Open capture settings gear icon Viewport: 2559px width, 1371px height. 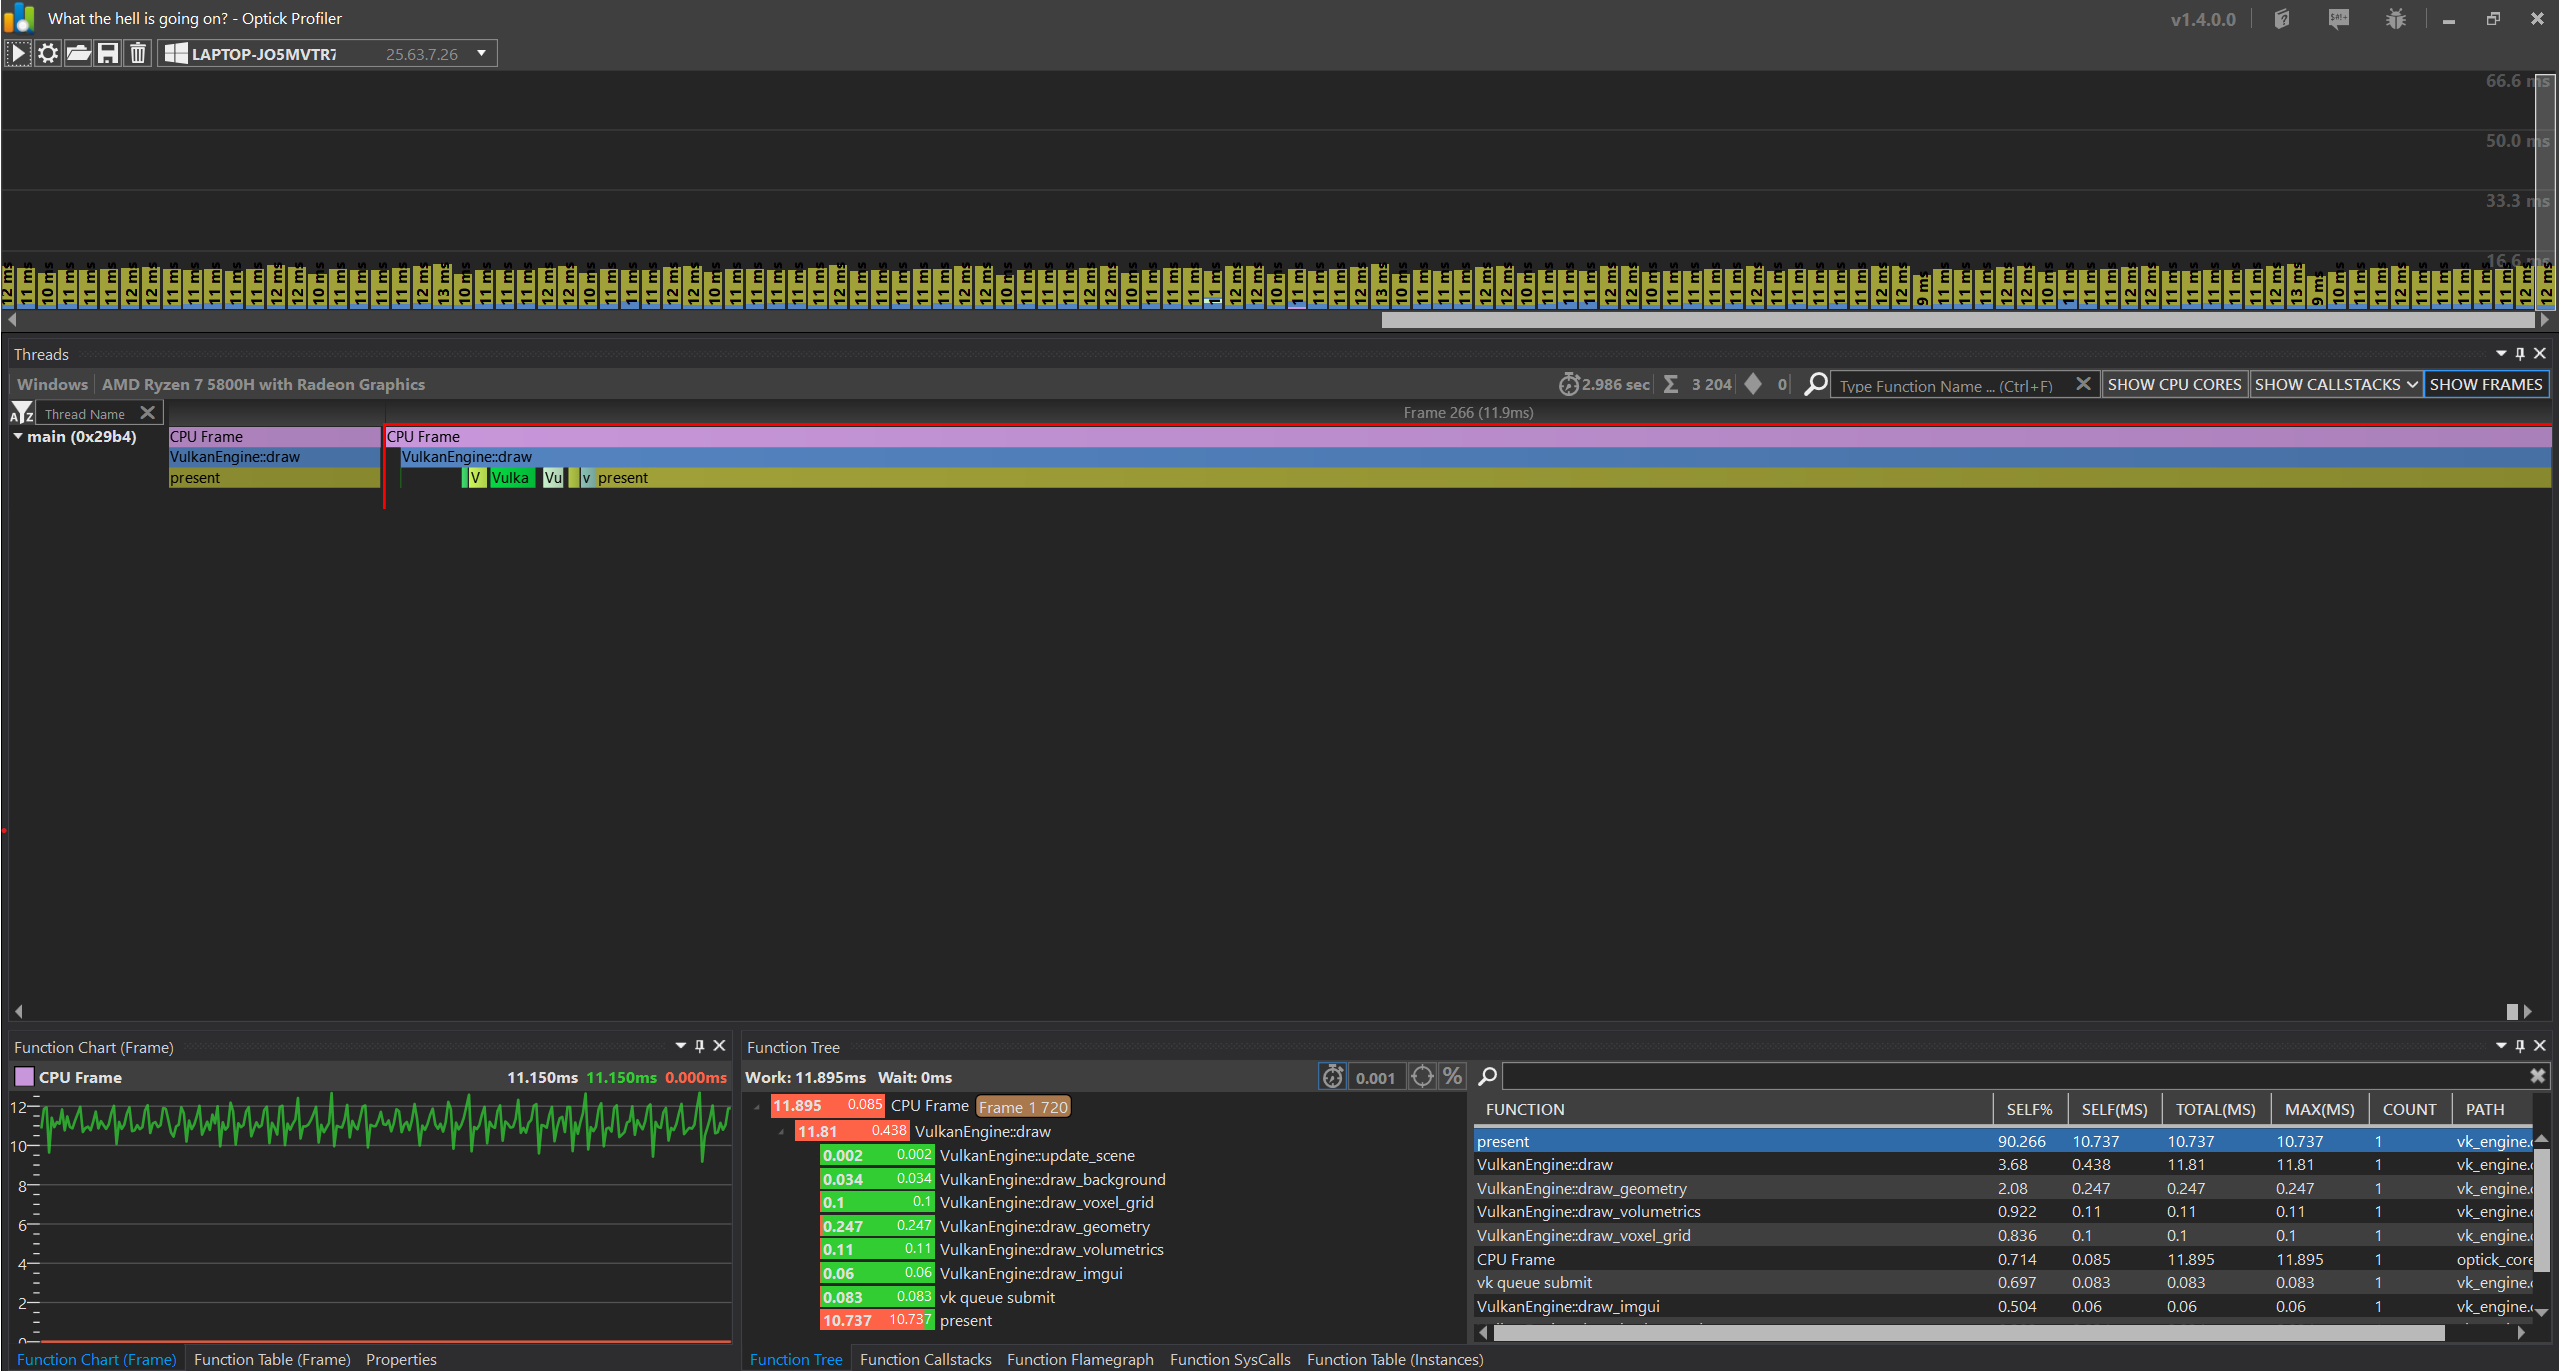(x=48, y=53)
